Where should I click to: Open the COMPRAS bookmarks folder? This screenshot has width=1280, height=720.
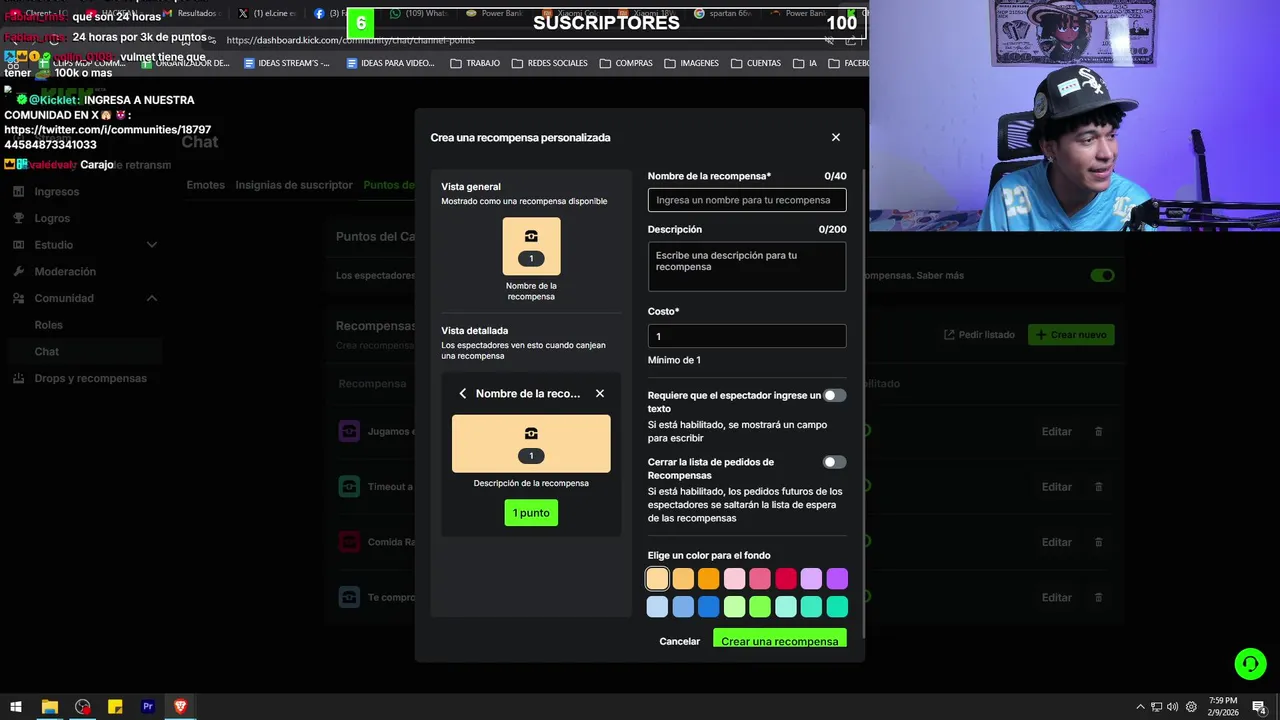626,63
